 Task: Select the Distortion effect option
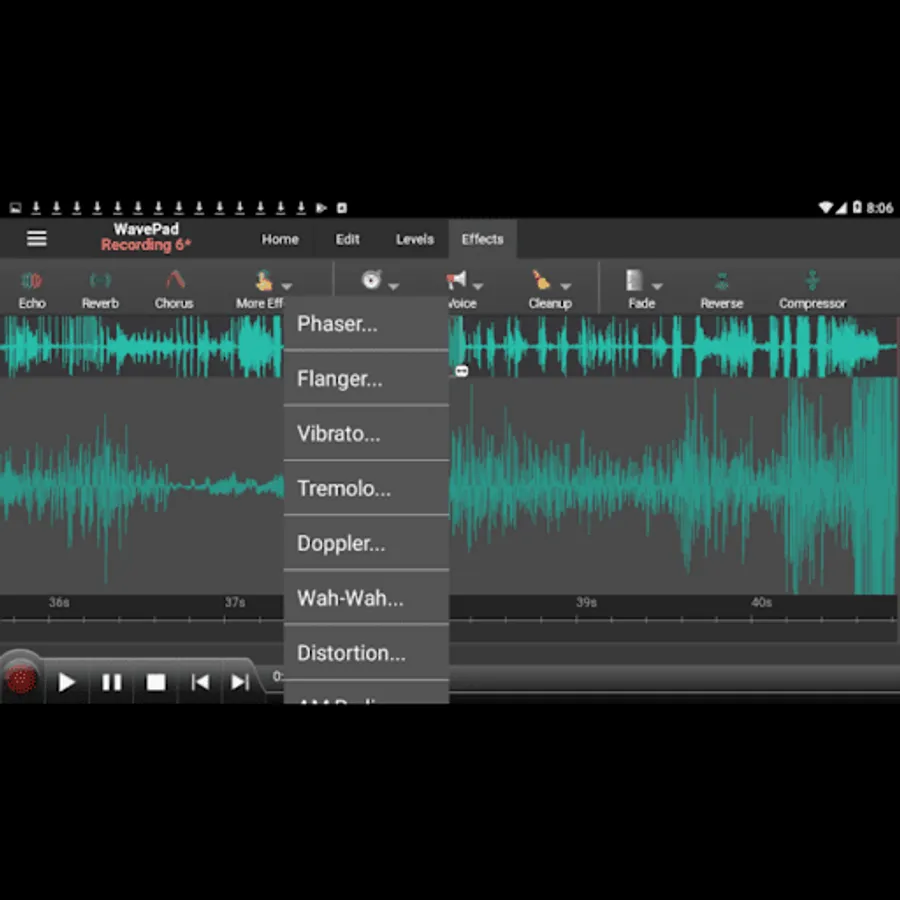[x=351, y=652]
